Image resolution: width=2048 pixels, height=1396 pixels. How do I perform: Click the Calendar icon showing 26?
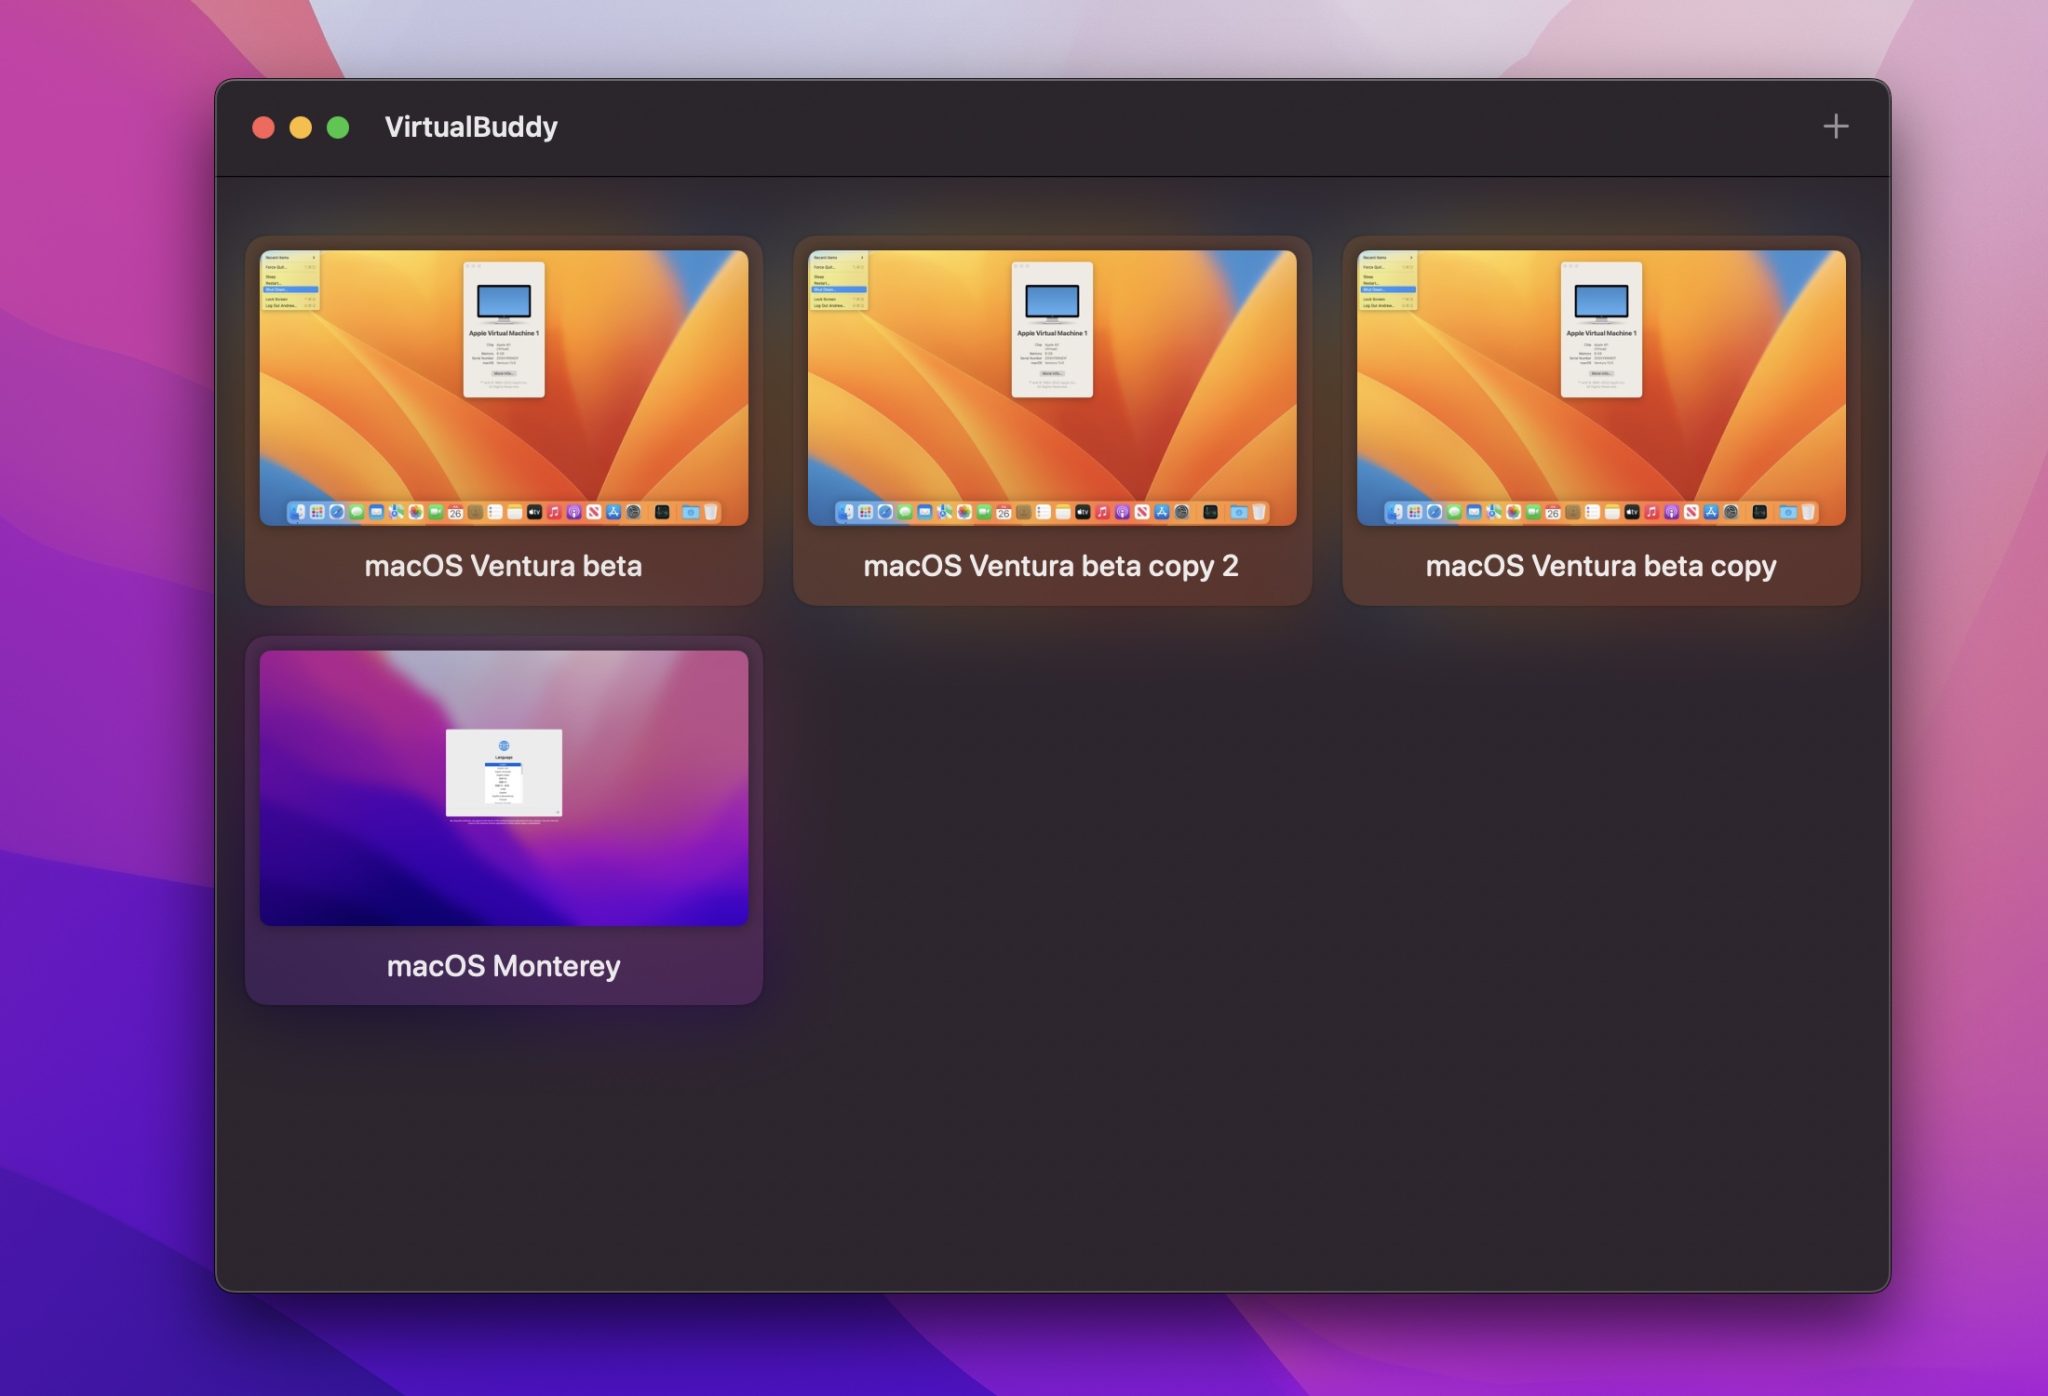pyautogui.click(x=456, y=512)
